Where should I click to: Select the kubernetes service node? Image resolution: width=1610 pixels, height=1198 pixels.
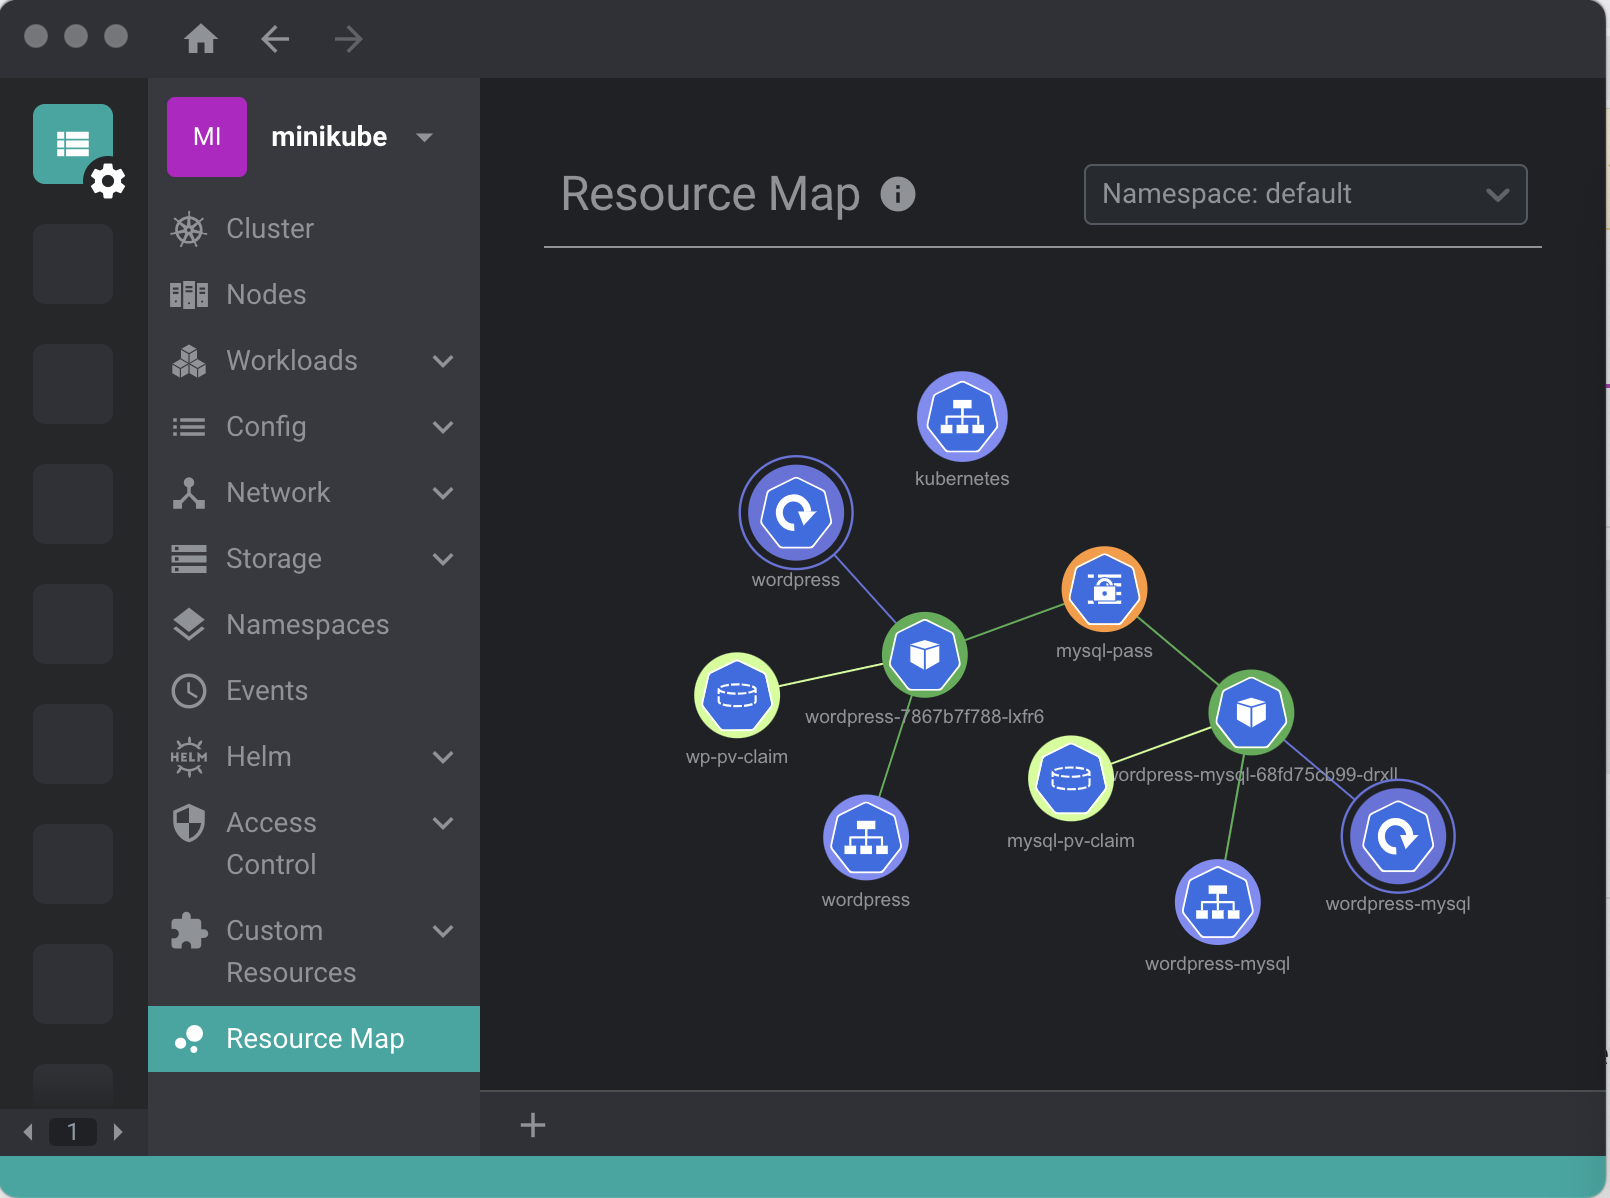962,417
